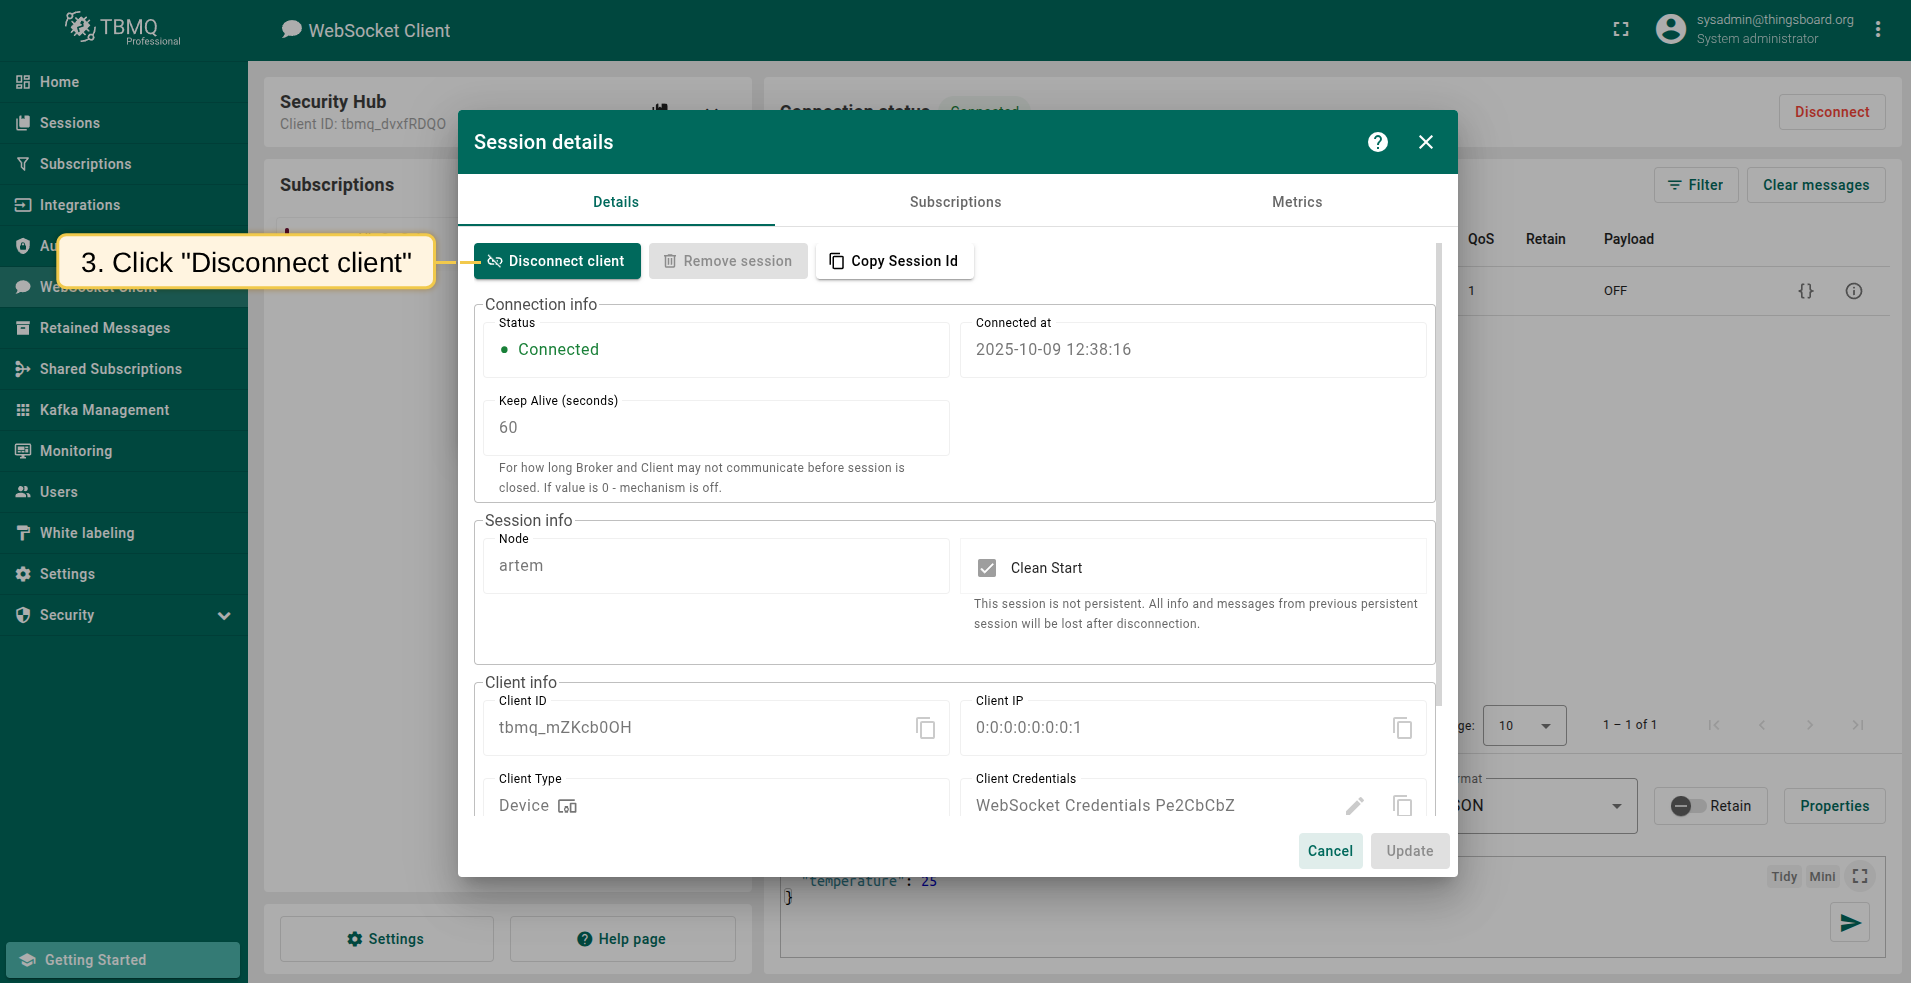Viewport: 1911px width, 983px height.
Task: Click the fullscreen icon in top bar
Action: (1621, 30)
